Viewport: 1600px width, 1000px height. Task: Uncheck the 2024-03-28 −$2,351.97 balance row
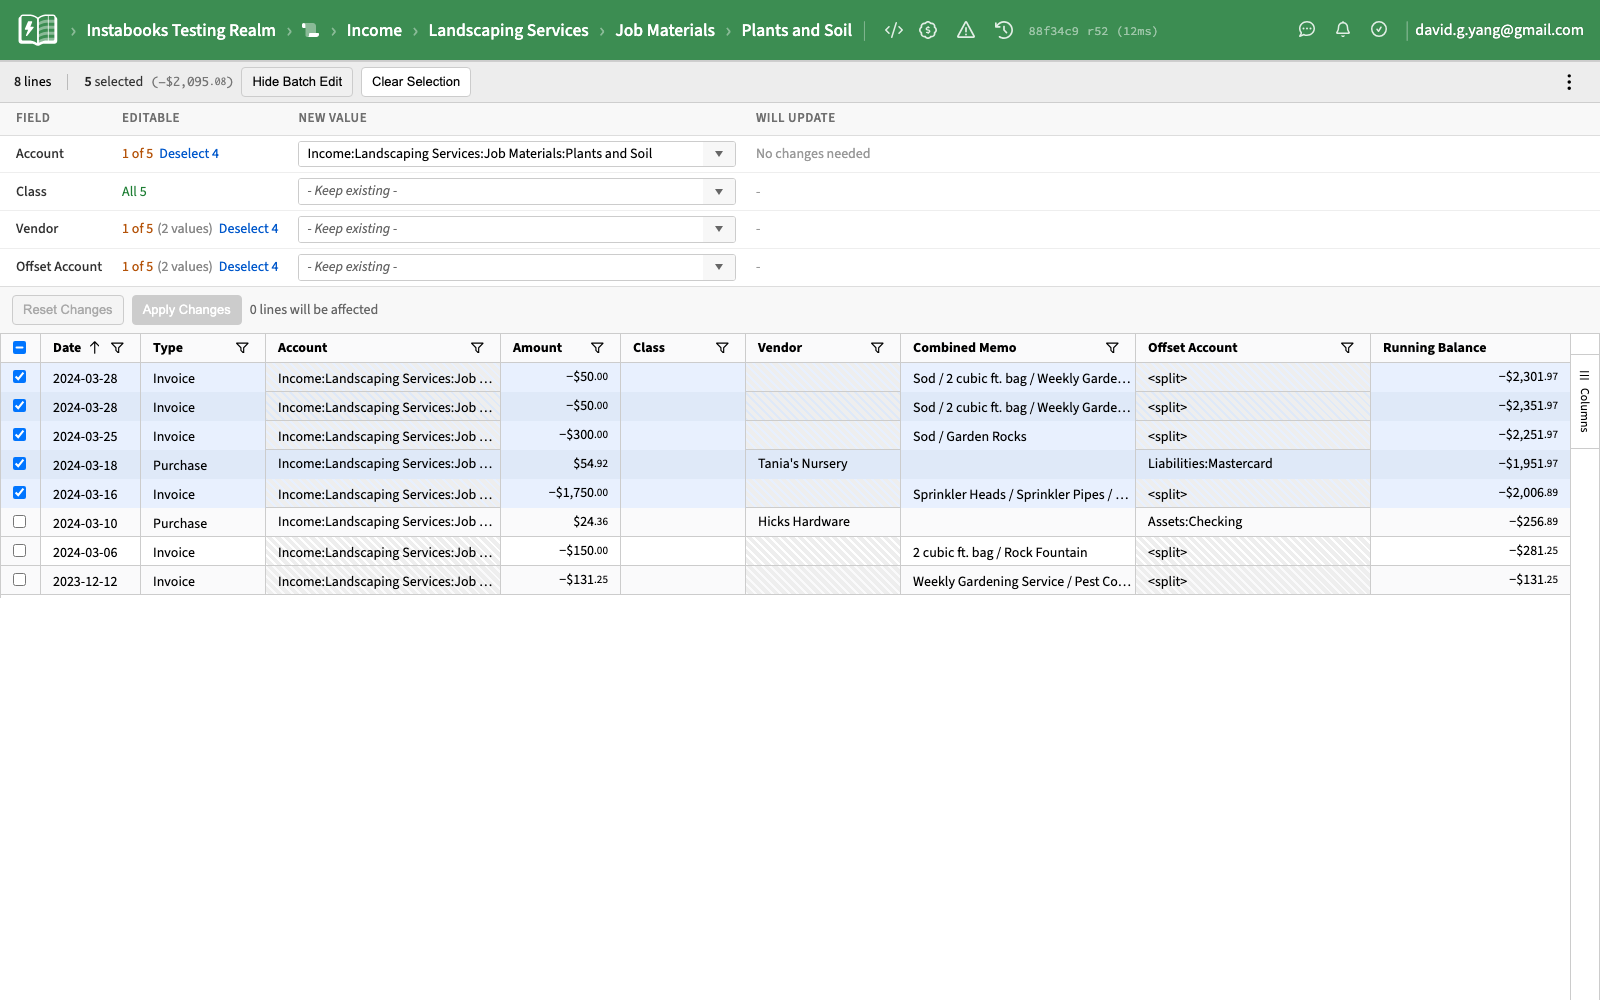pyautogui.click(x=20, y=406)
